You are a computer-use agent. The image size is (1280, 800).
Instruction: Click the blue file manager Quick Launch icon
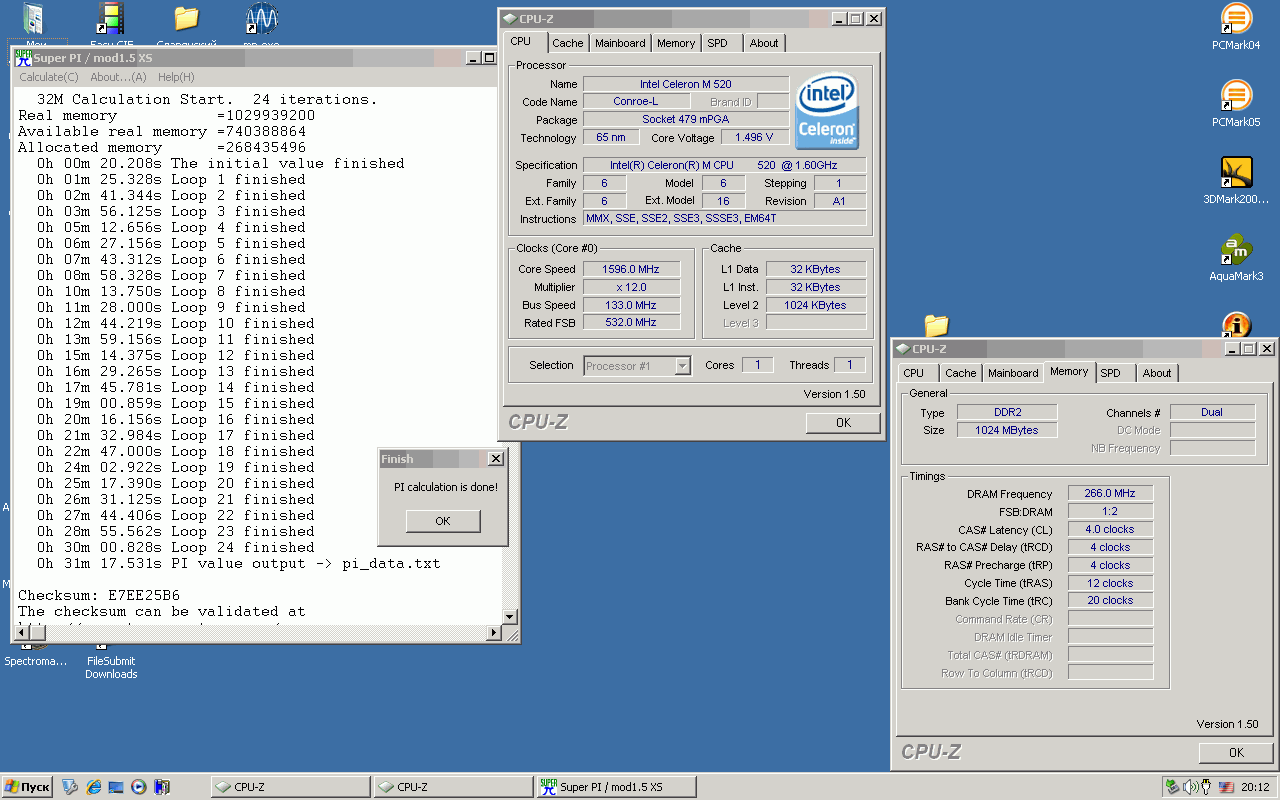[x=162, y=787]
